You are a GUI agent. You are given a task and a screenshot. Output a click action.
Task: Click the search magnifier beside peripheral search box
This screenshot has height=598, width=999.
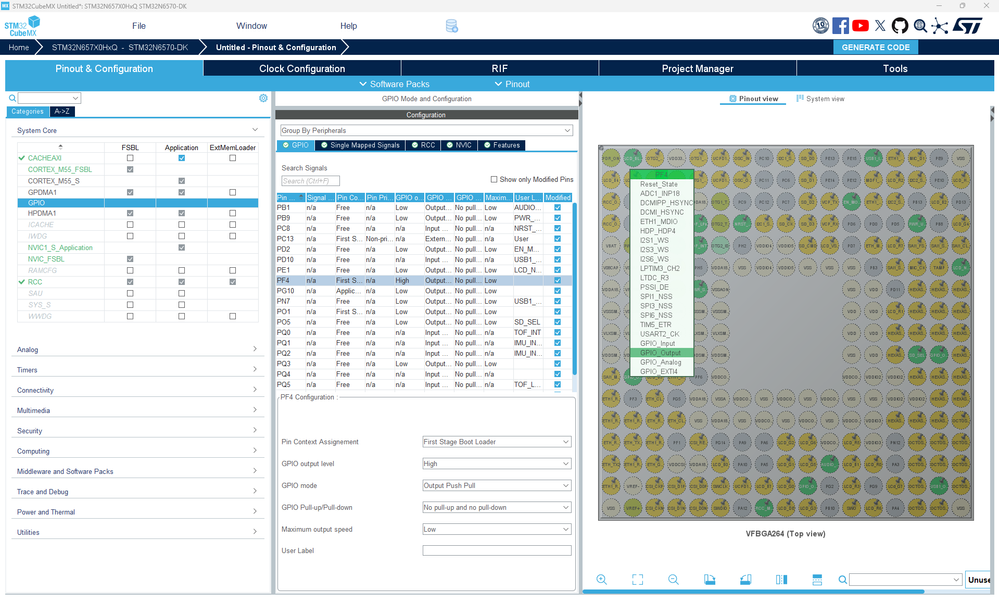point(12,98)
